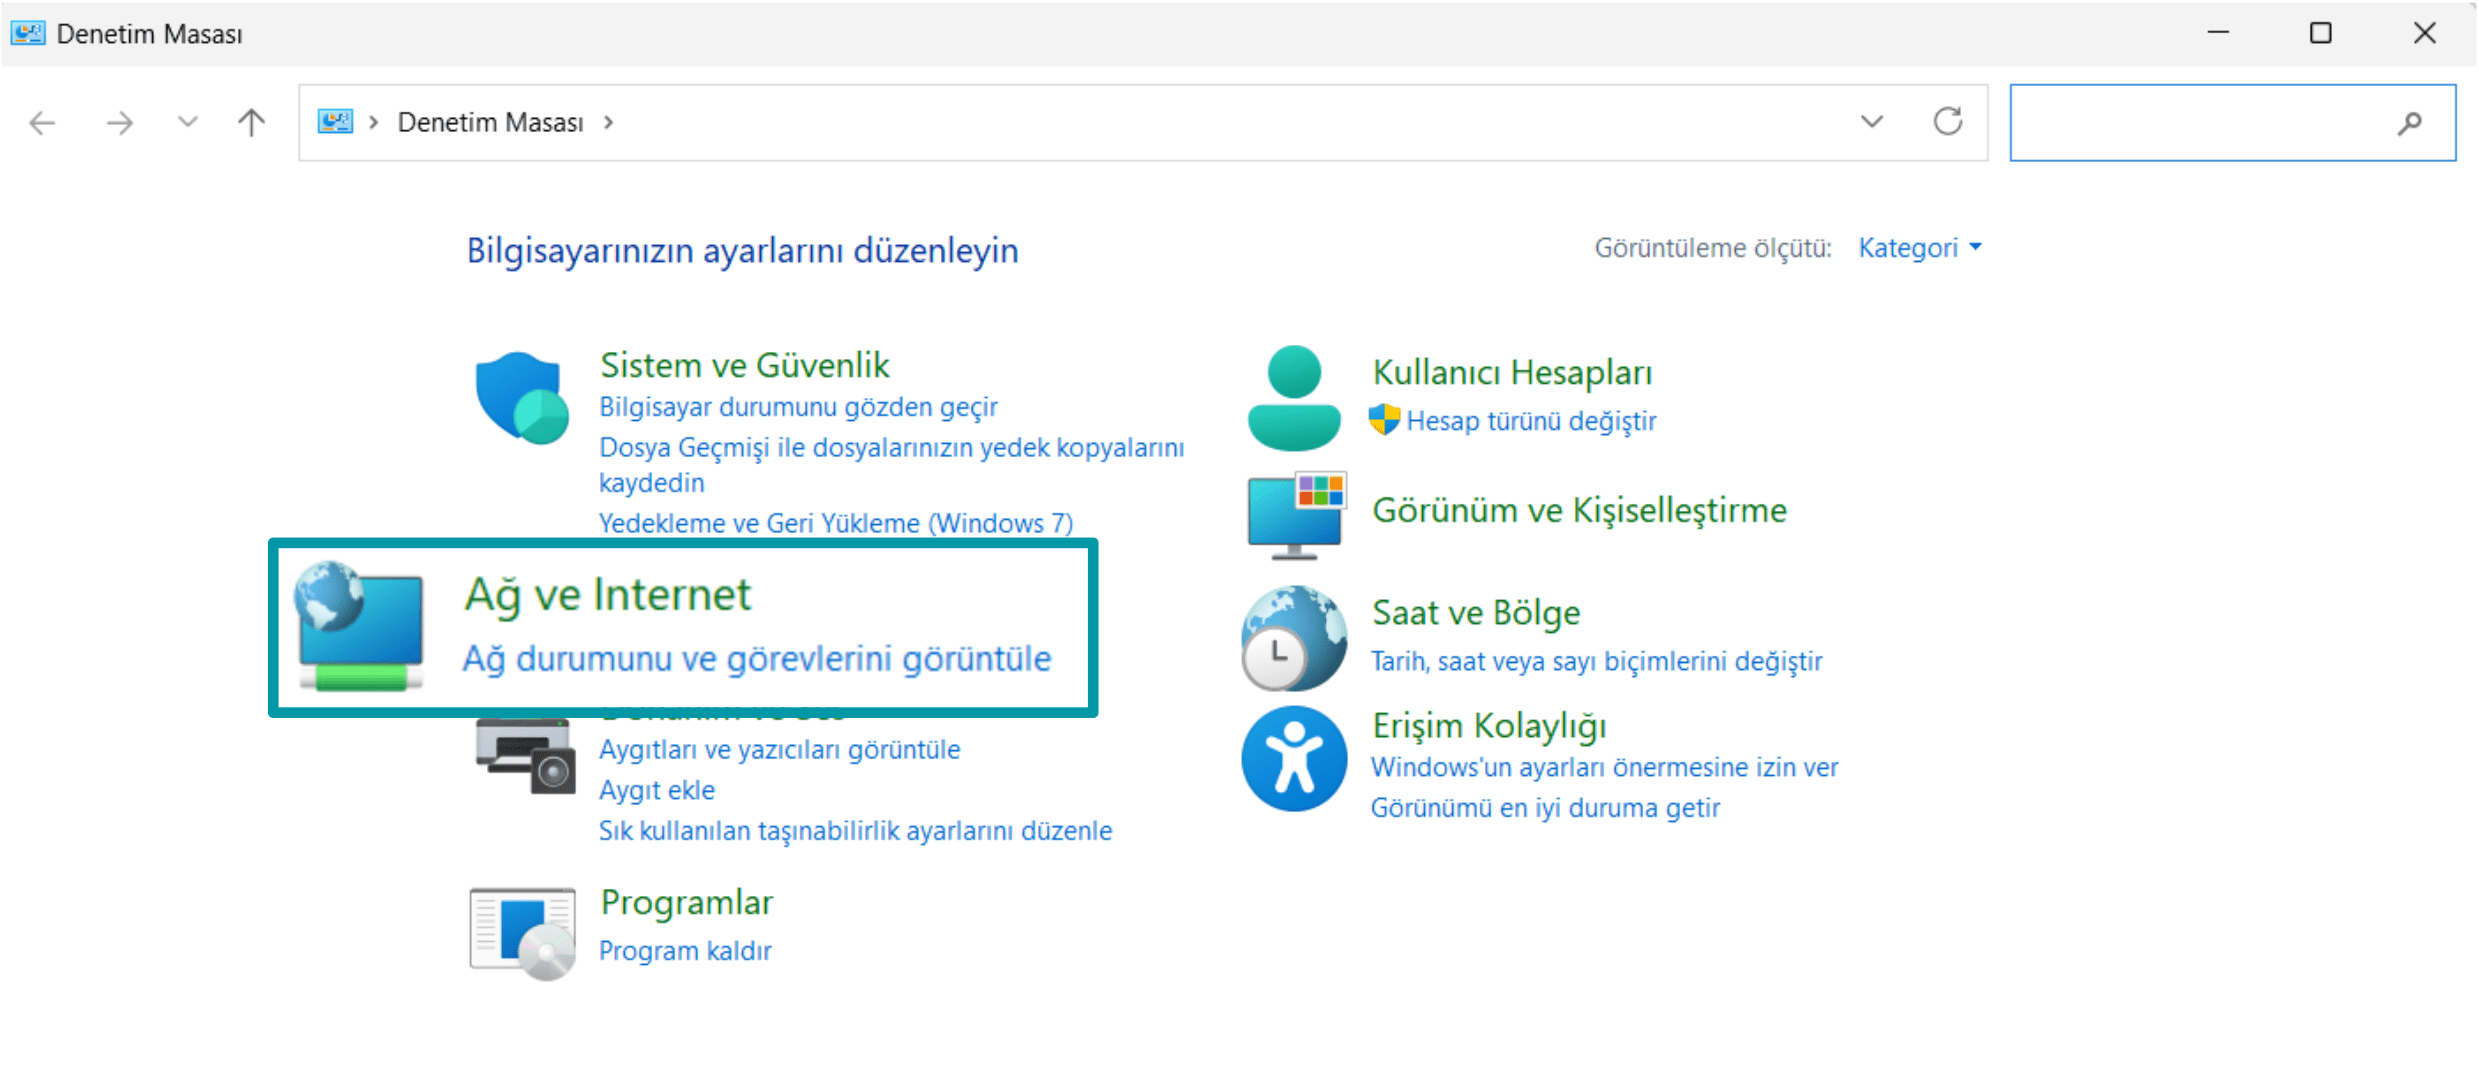Screen dimensions: 2479x1089
Task: Click the Programlar disc icon
Action: [521, 932]
